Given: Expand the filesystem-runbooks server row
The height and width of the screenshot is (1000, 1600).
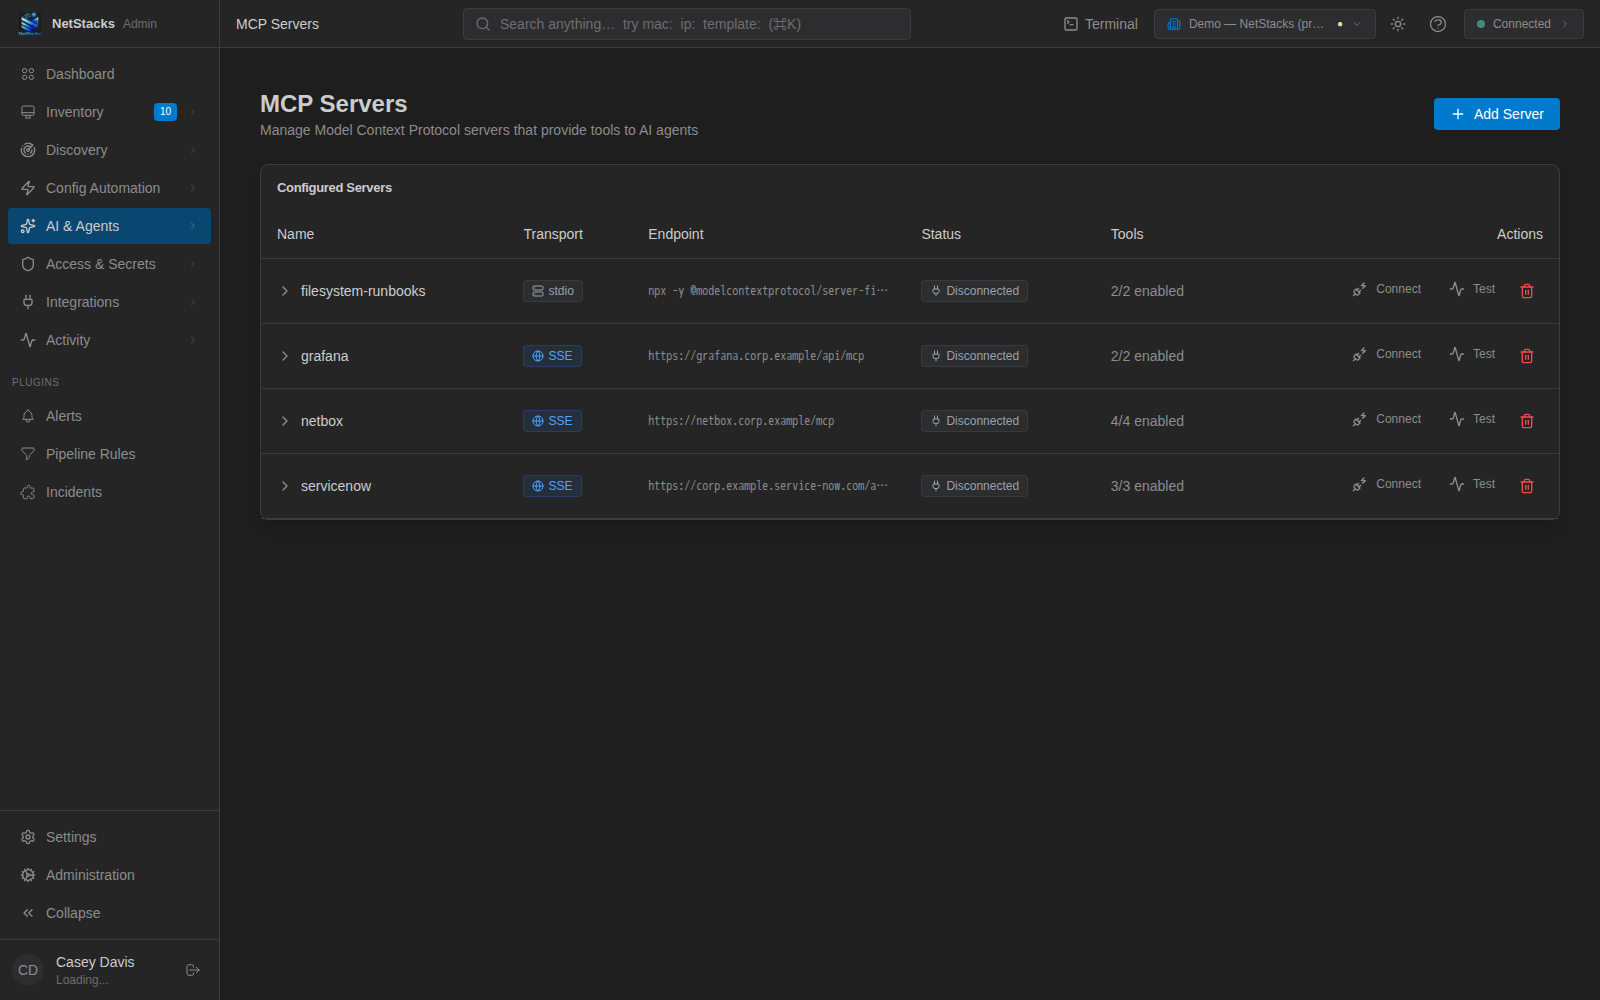Looking at the screenshot, I should point(285,291).
